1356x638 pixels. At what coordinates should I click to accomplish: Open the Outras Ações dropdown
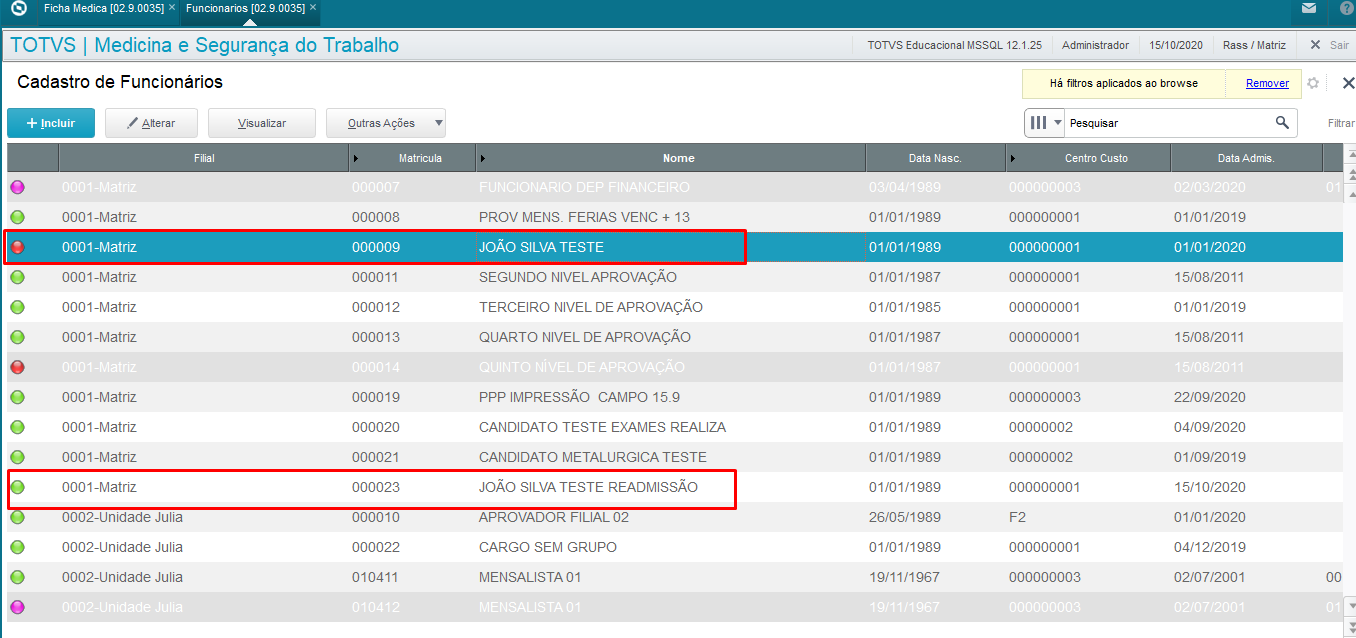386,123
